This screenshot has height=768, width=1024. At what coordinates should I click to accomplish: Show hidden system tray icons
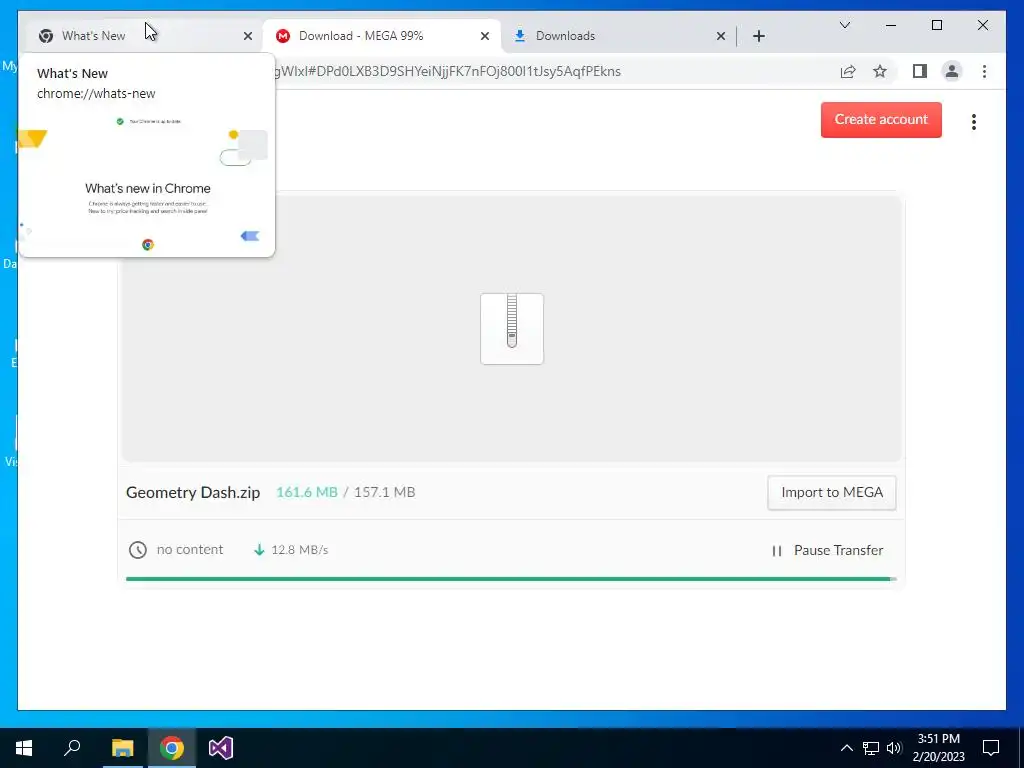click(846, 748)
